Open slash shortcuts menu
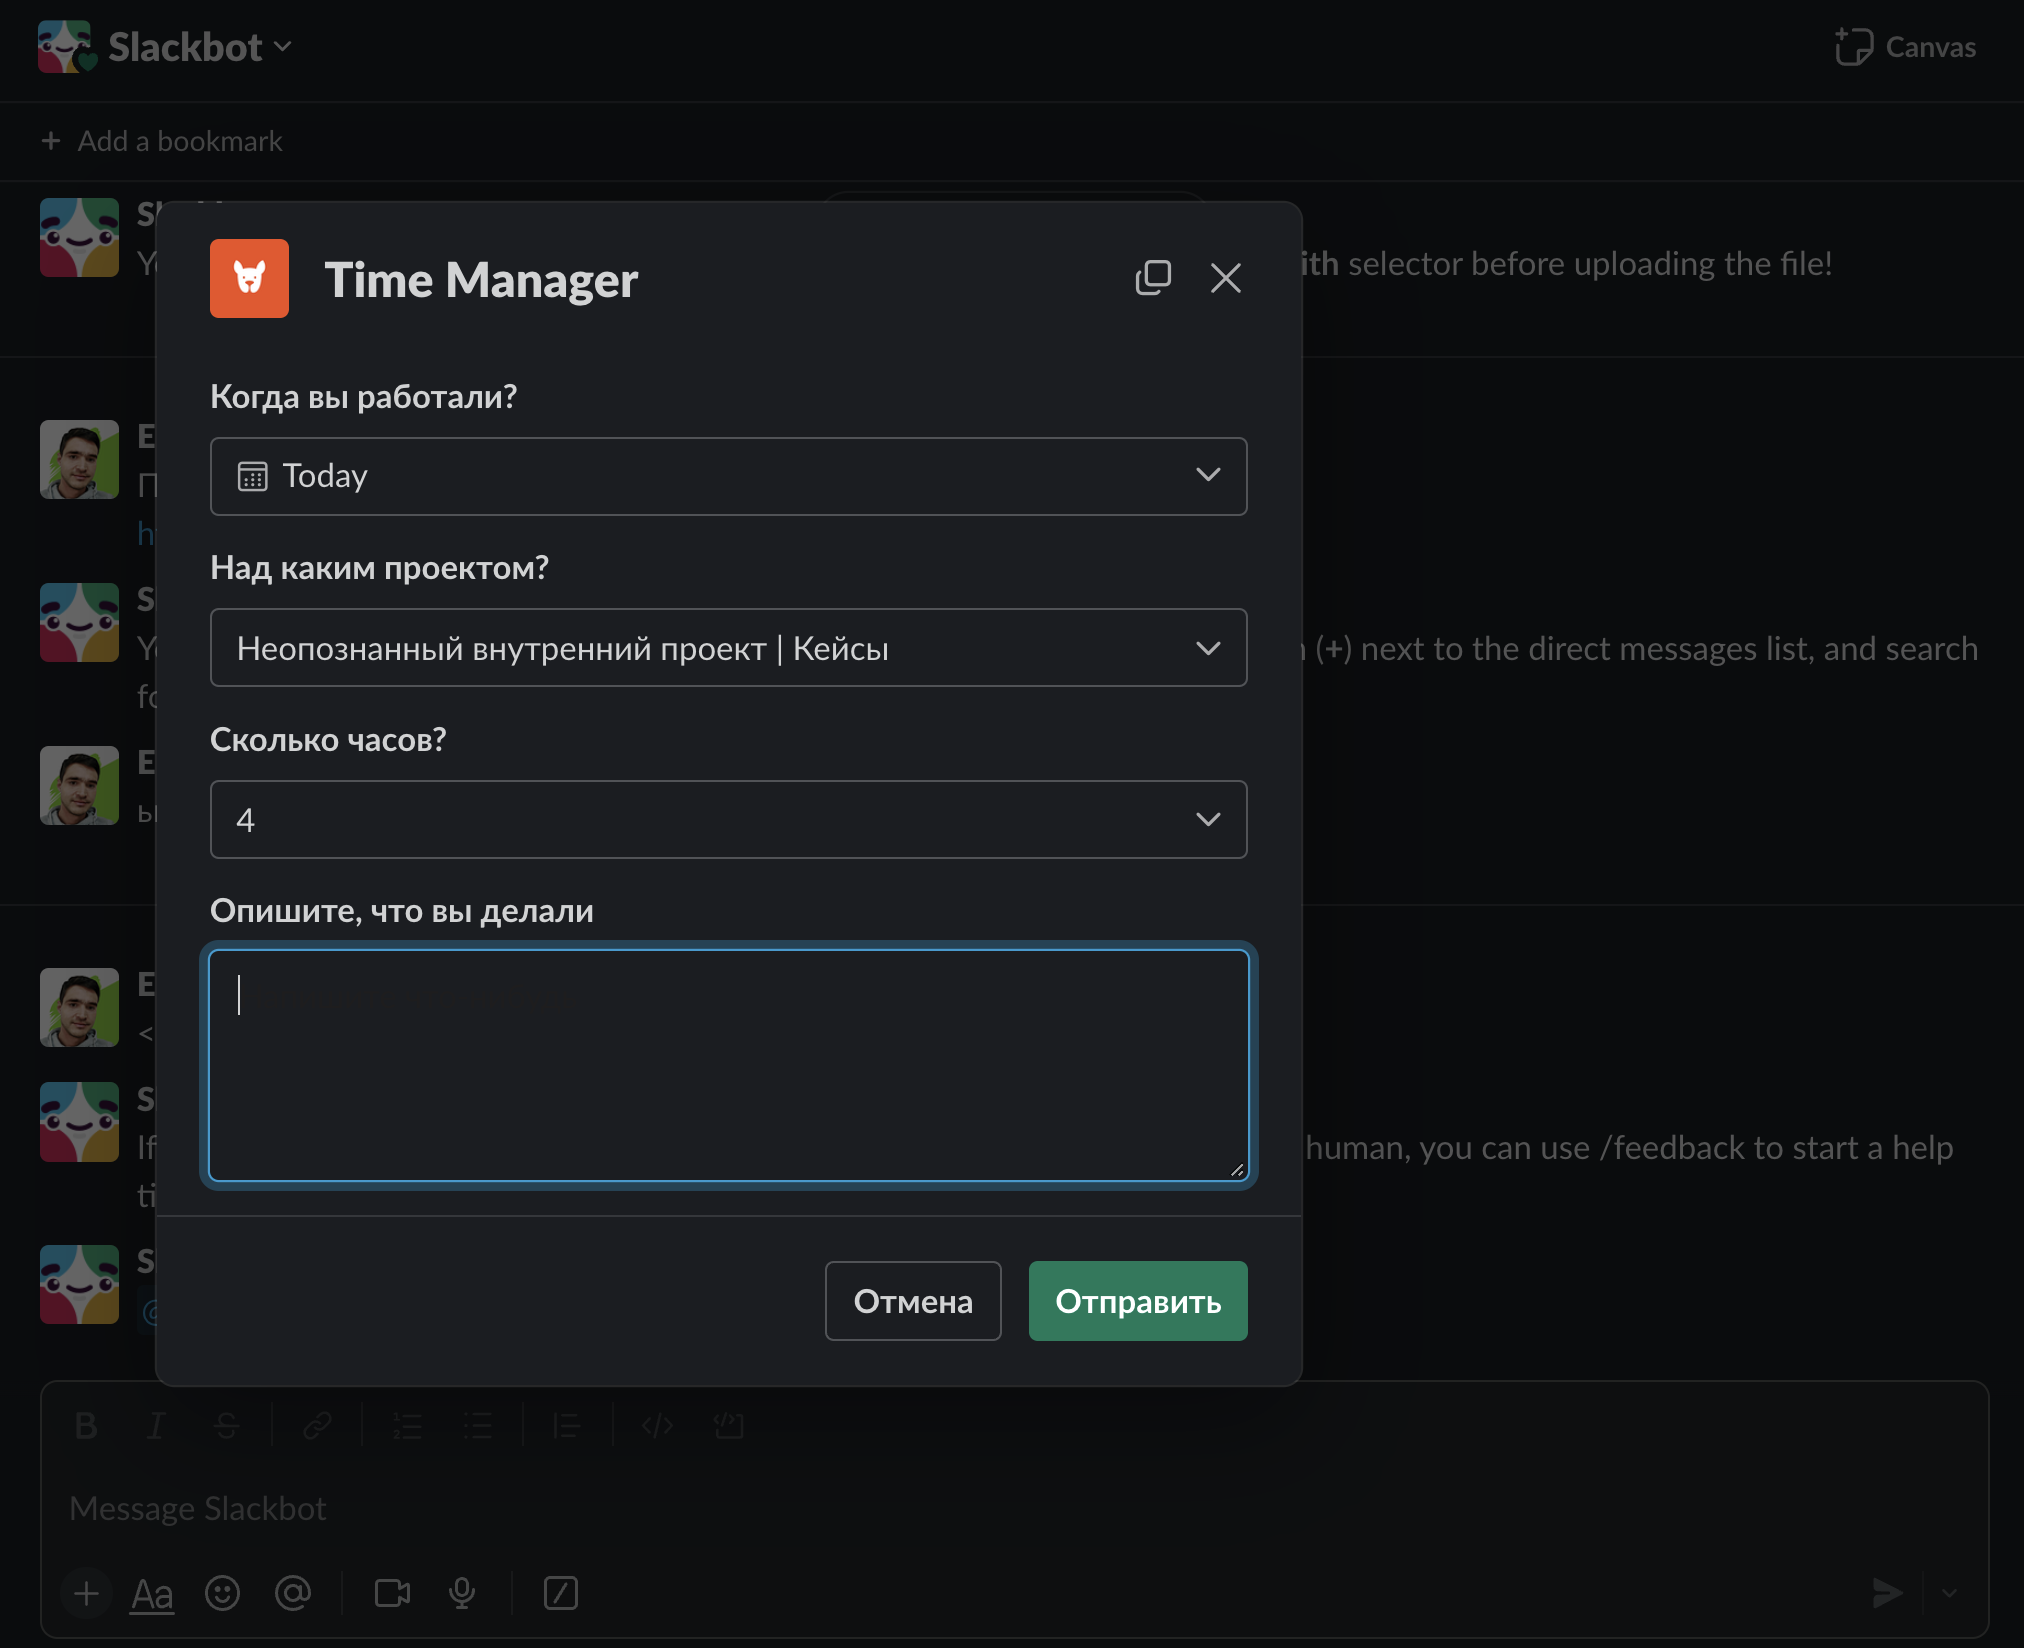The image size is (2024, 1648). [x=561, y=1593]
